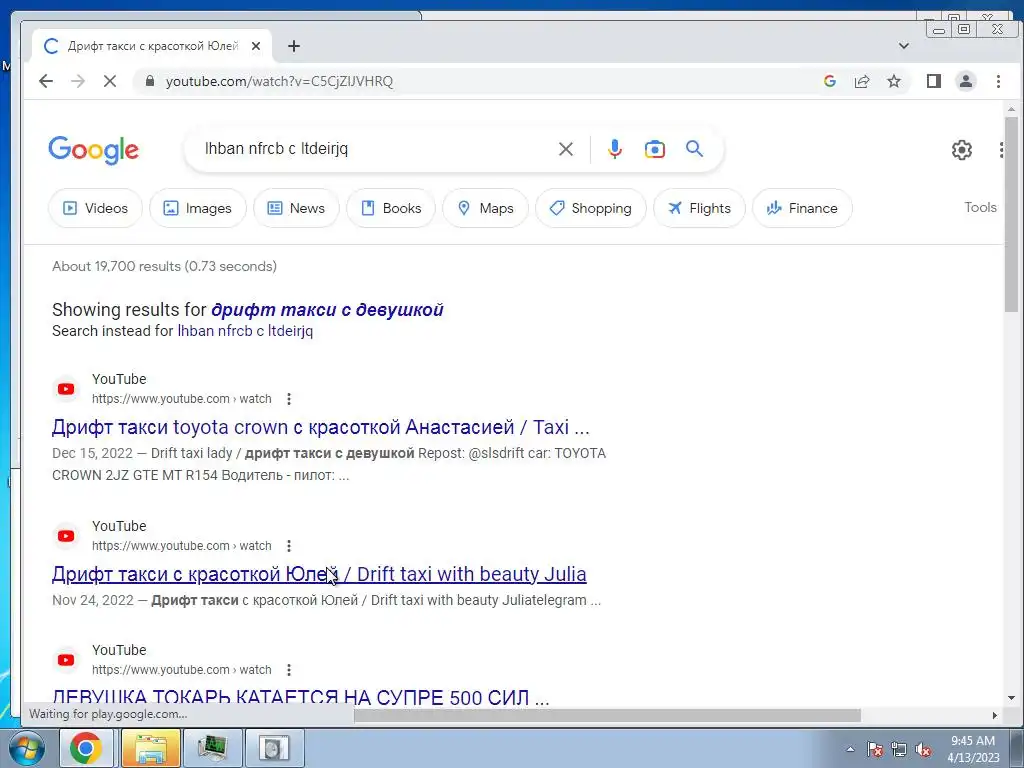This screenshot has height=768, width=1024.
Task: Switch to Books results filter
Action: point(391,208)
